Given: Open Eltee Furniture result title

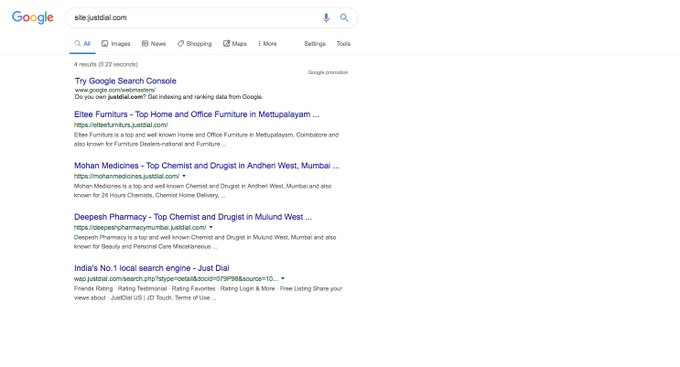Looking at the screenshot, I should pos(196,115).
